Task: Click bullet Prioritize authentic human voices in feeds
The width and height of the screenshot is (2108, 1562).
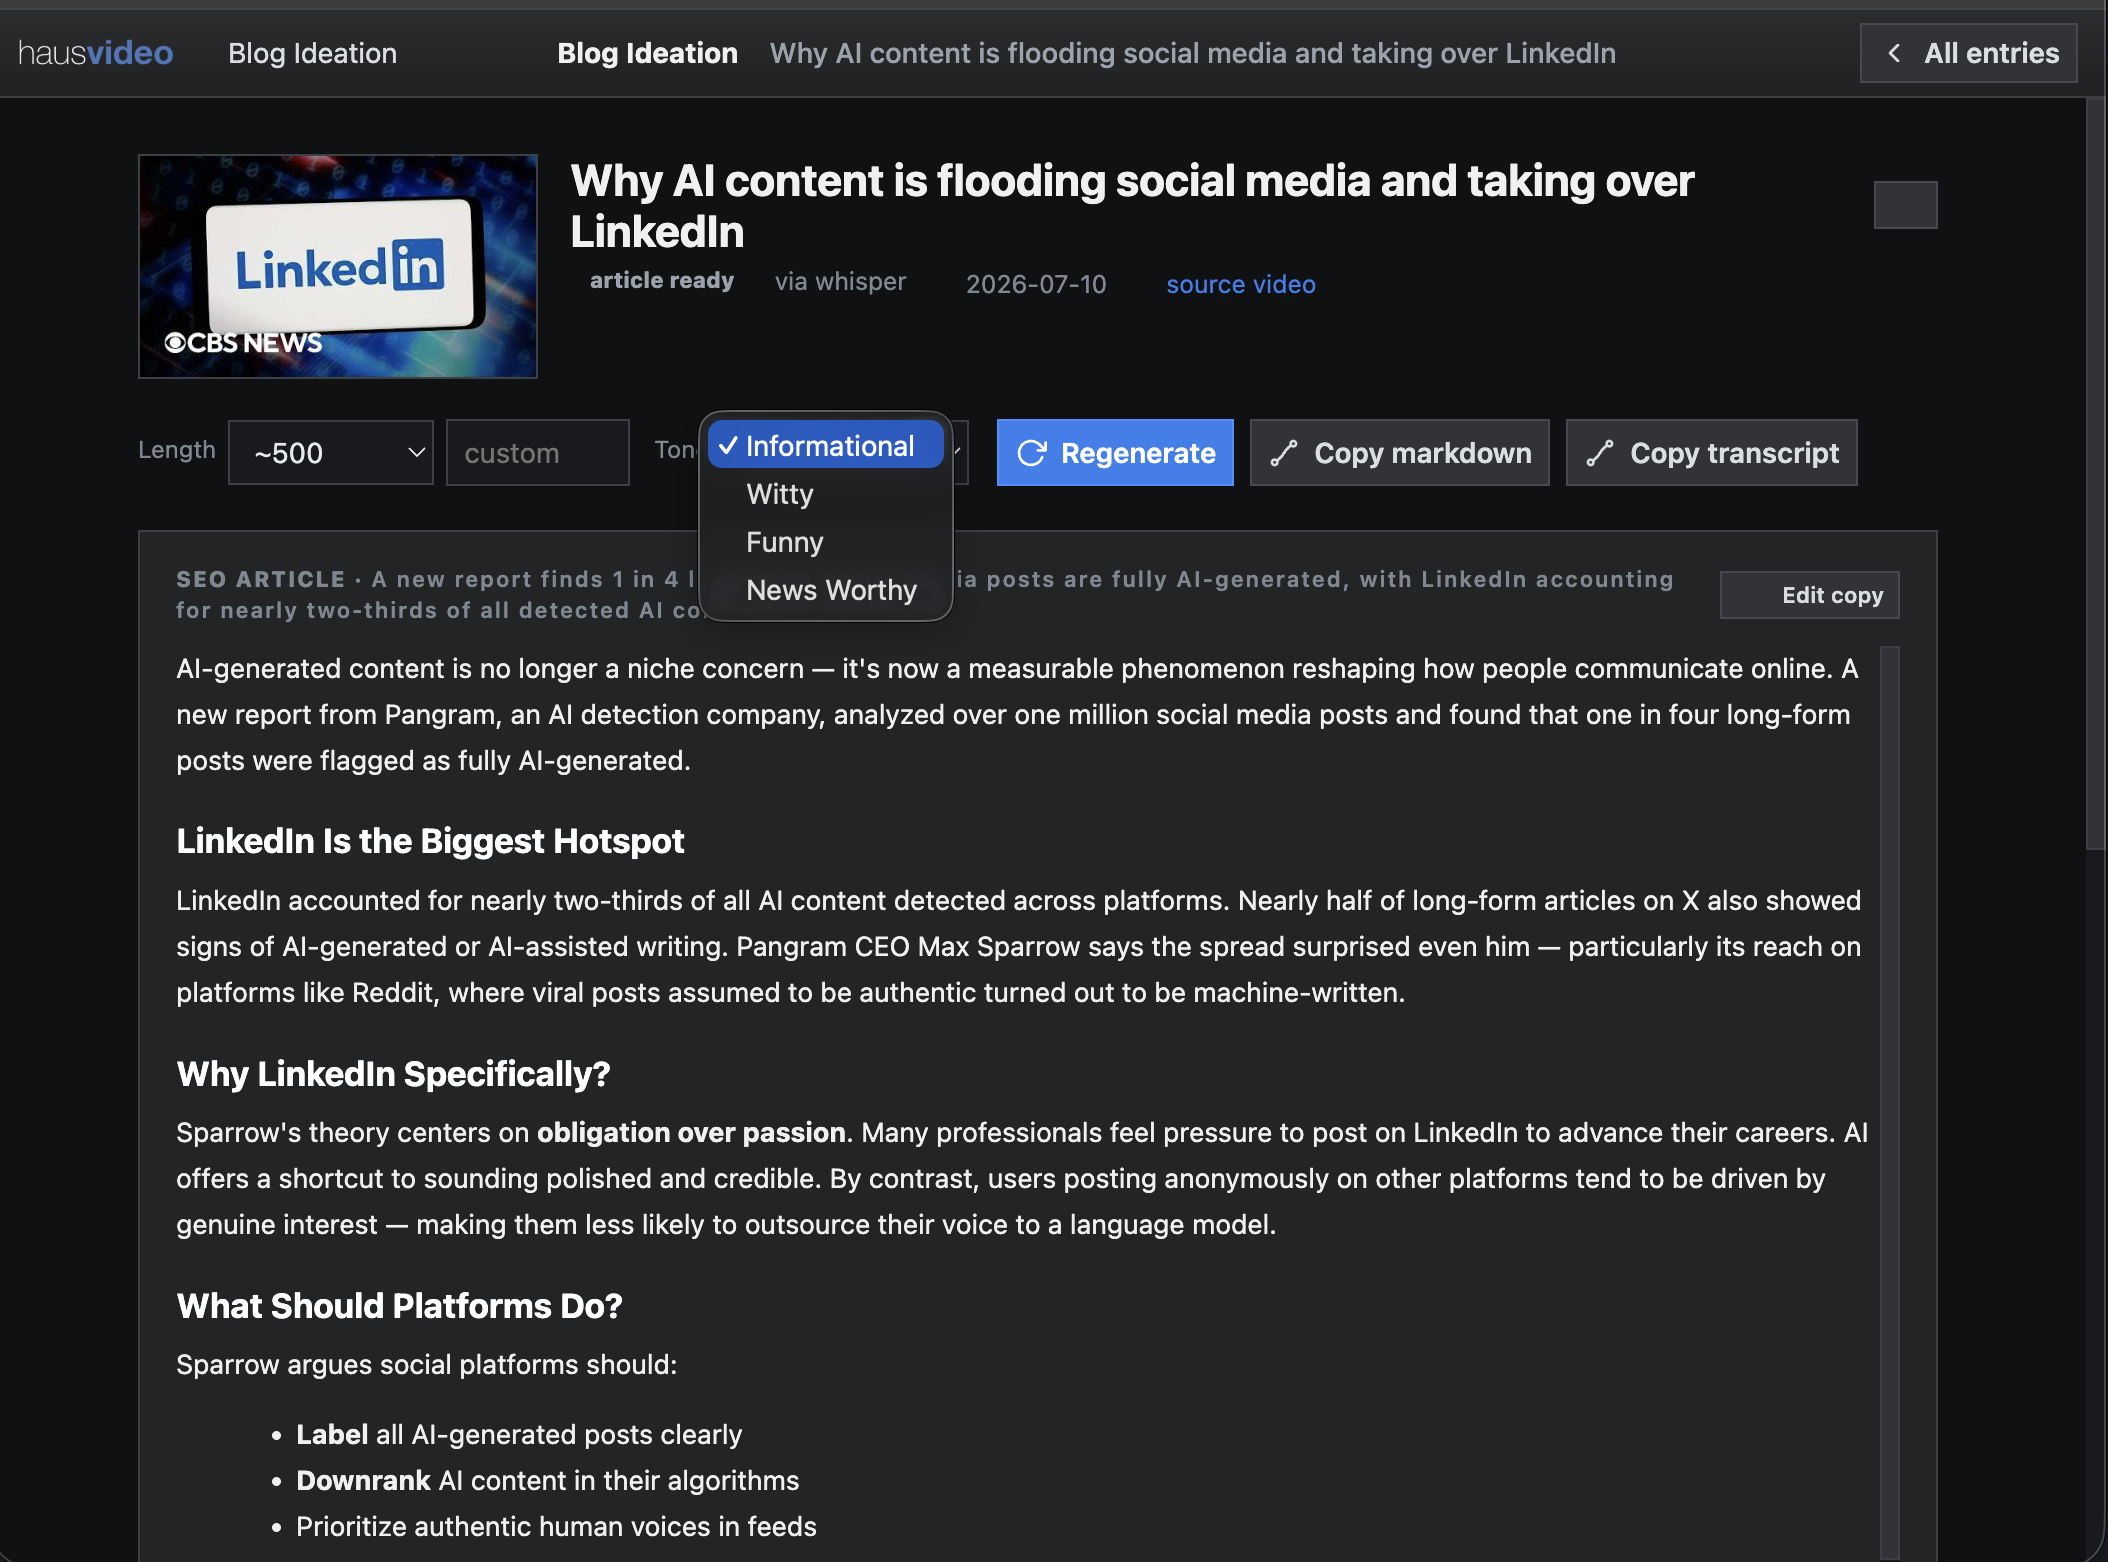Action: coord(556,1526)
